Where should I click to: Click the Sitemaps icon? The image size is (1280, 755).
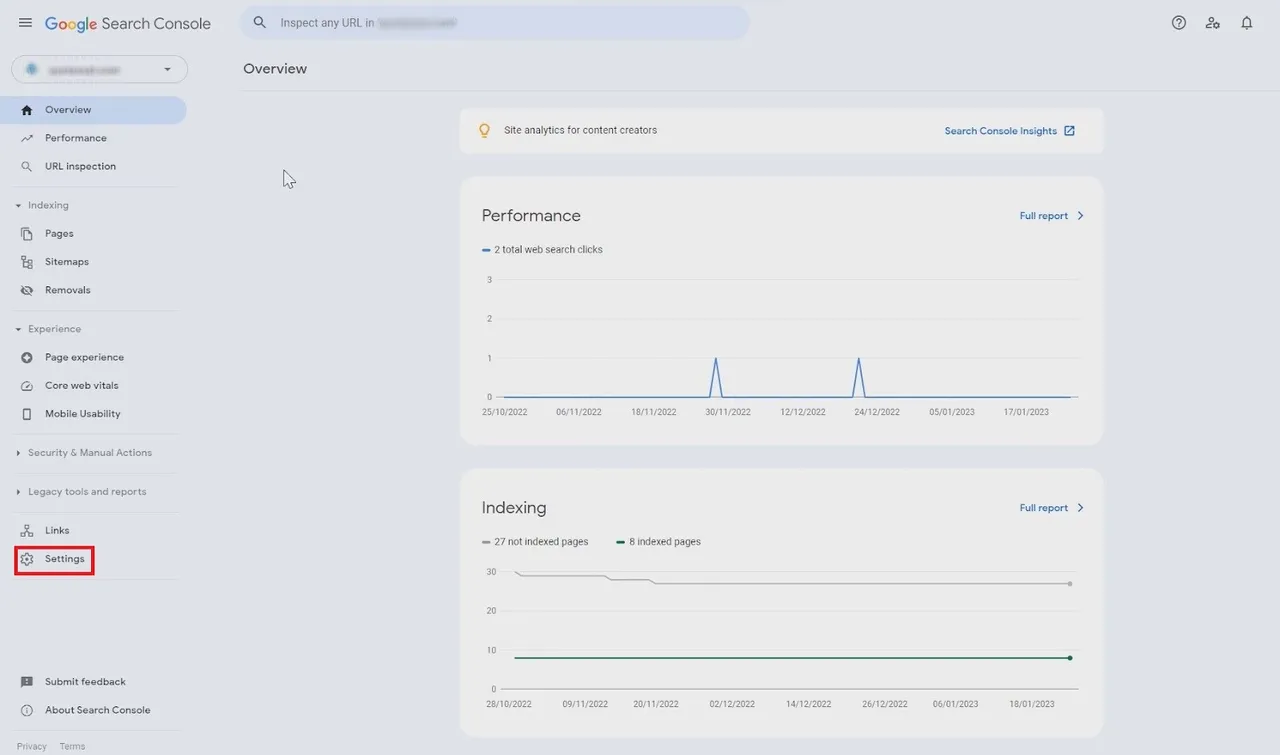[x=27, y=262]
